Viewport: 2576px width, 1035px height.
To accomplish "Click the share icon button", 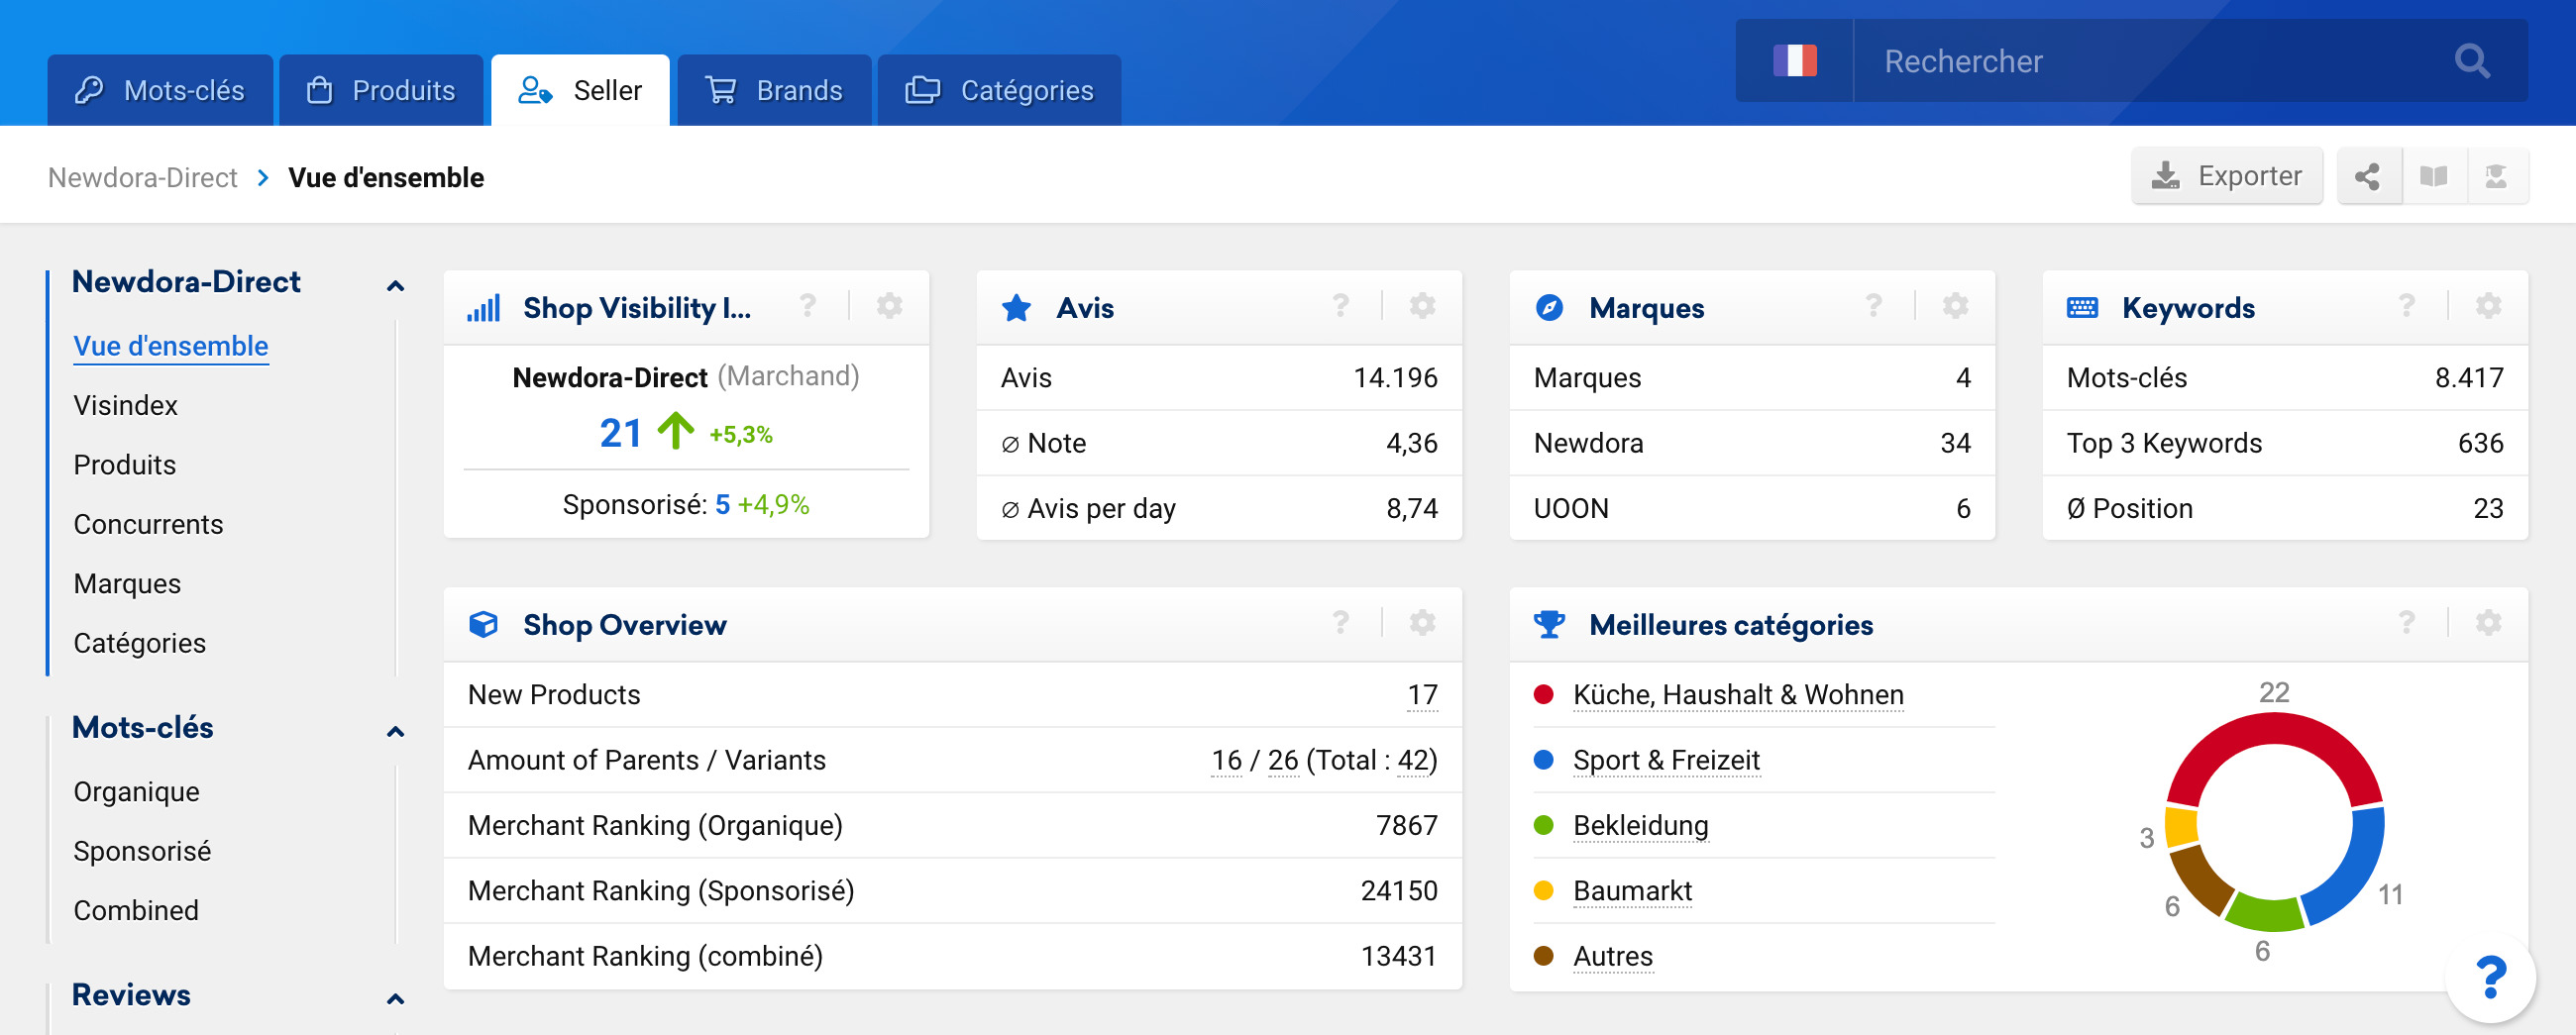I will point(2367,176).
